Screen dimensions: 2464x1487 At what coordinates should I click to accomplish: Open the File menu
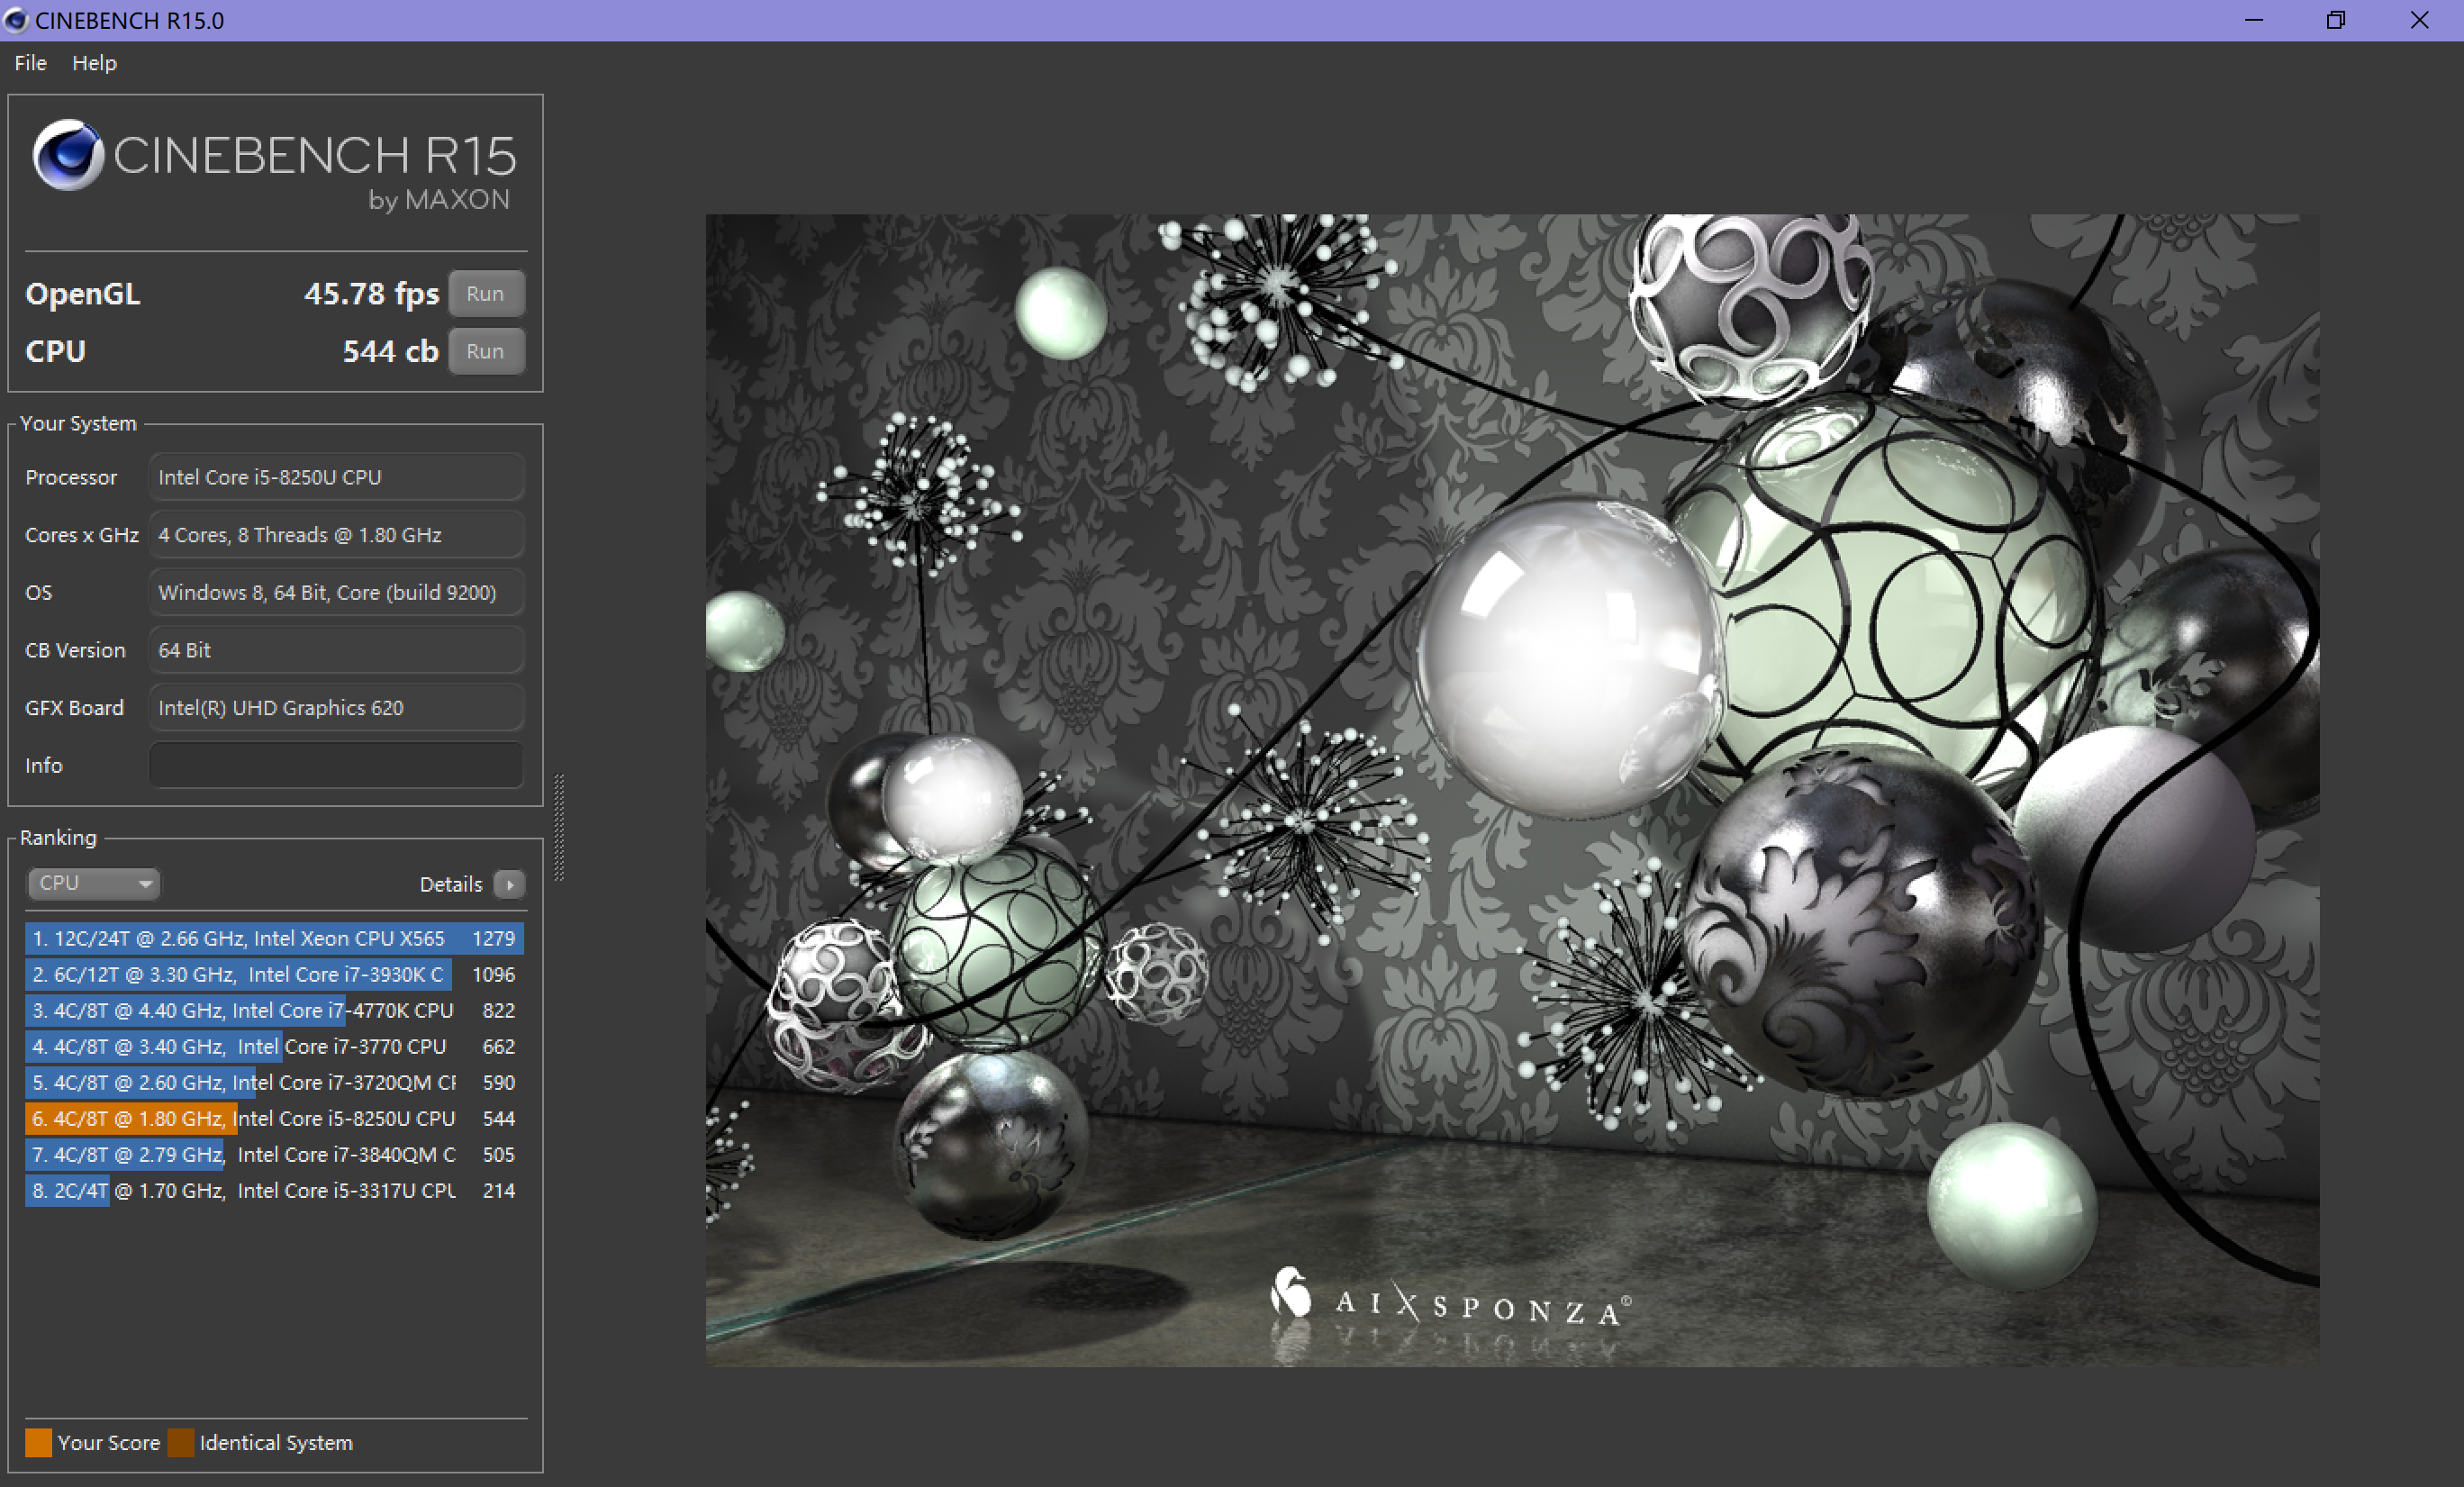pyautogui.click(x=30, y=62)
